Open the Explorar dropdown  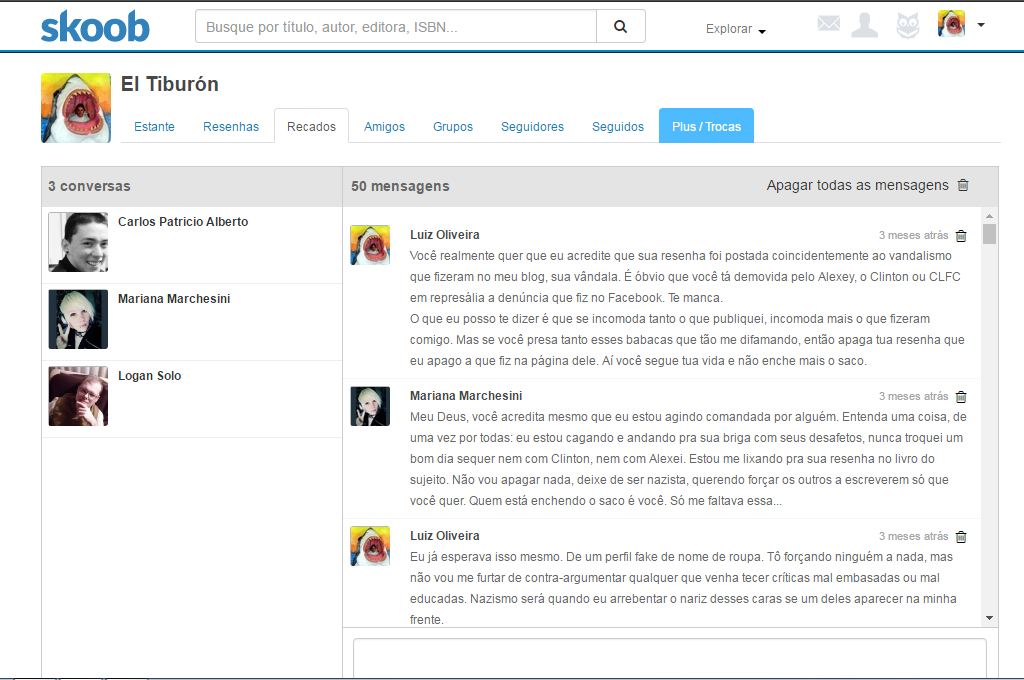(735, 29)
